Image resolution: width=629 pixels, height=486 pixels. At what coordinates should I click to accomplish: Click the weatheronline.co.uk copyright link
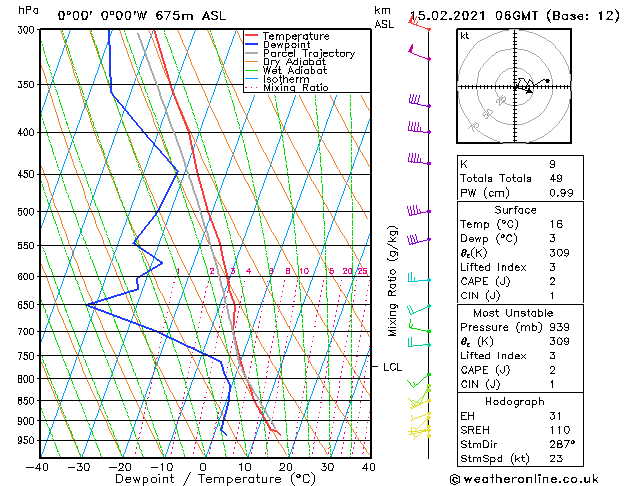[x=537, y=478]
